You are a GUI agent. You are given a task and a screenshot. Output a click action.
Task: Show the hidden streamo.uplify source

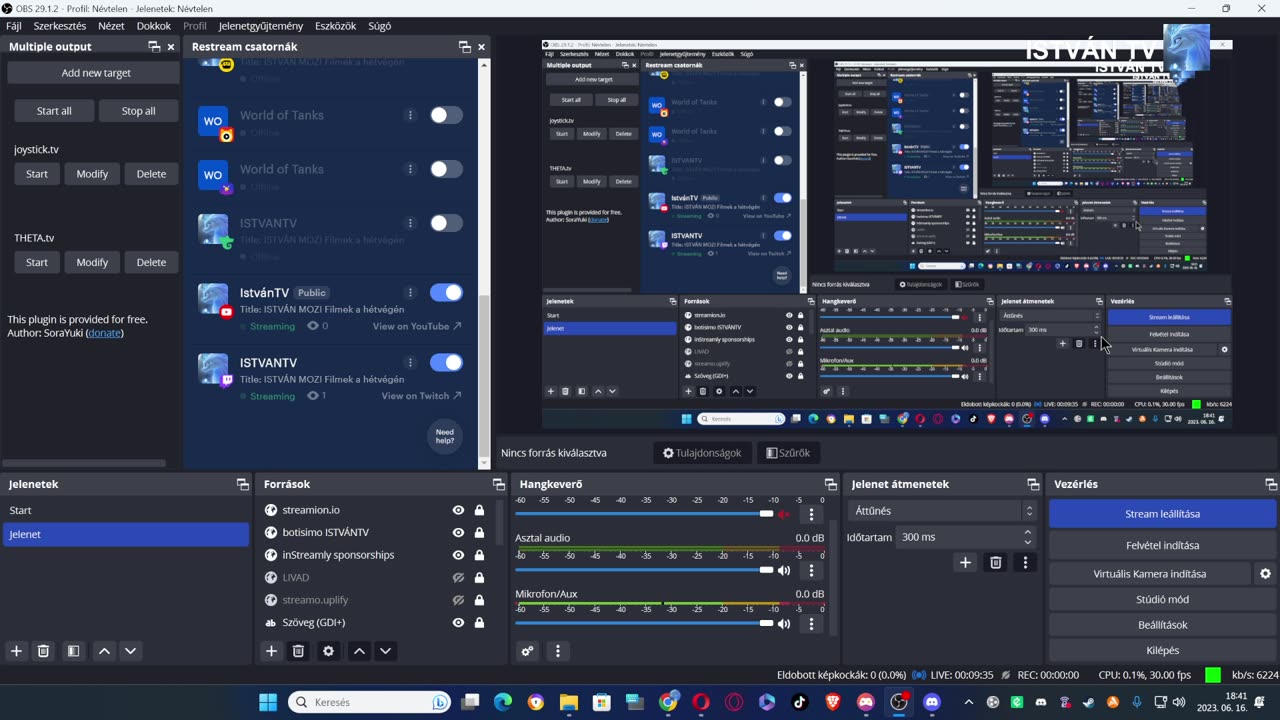point(458,600)
